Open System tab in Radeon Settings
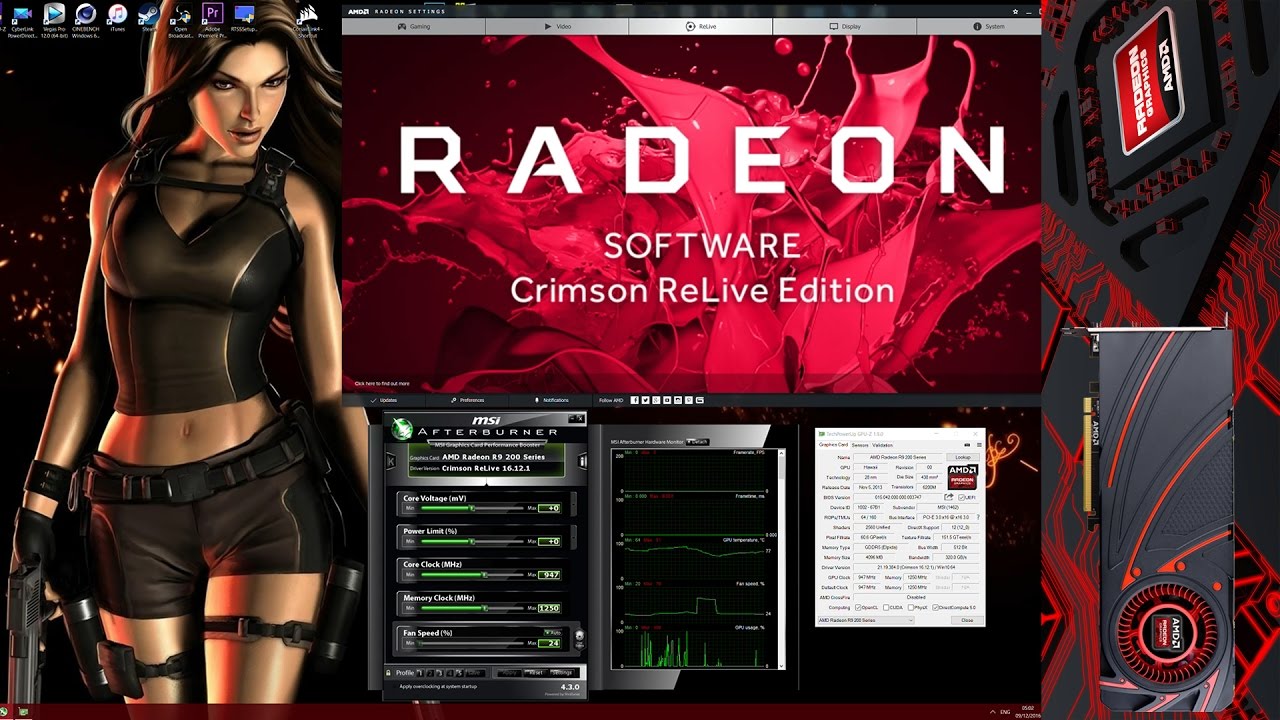The image size is (1280, 720). (x=988, y=26)
